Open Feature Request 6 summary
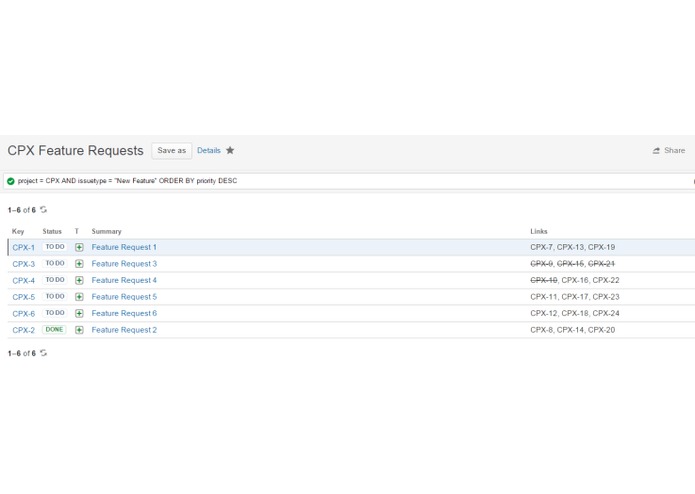This screenshot has width=695, height=494. click(124, 313)
